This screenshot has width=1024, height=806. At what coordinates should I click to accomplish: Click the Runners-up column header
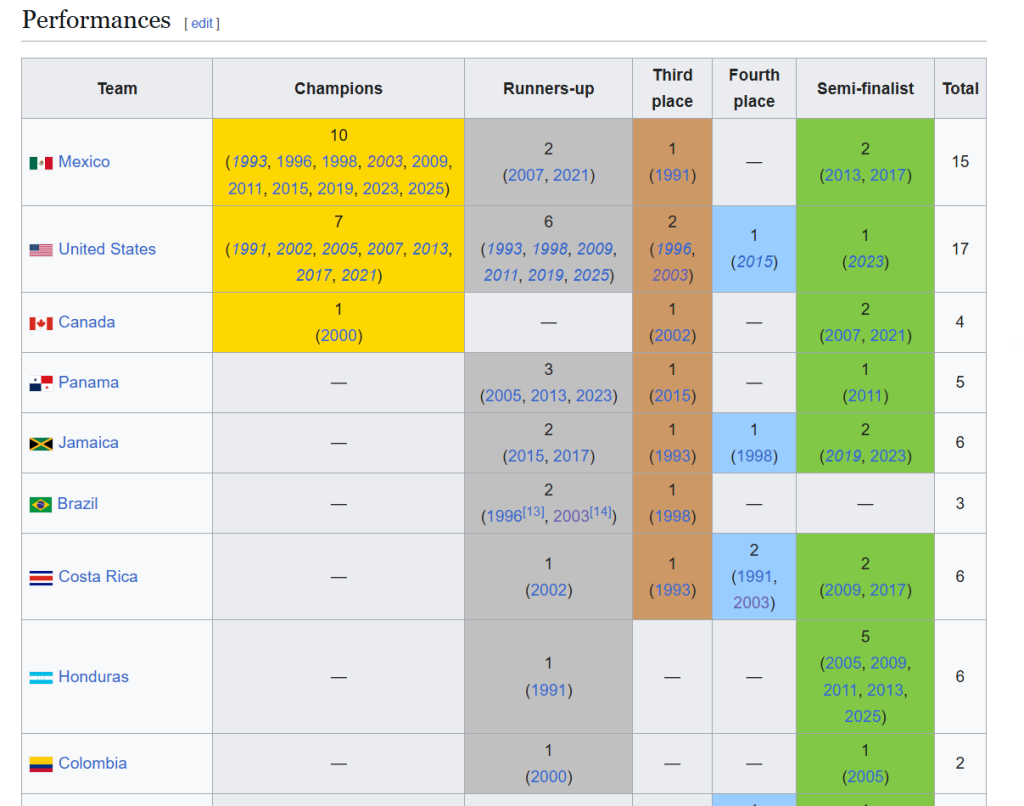(549, 88)
